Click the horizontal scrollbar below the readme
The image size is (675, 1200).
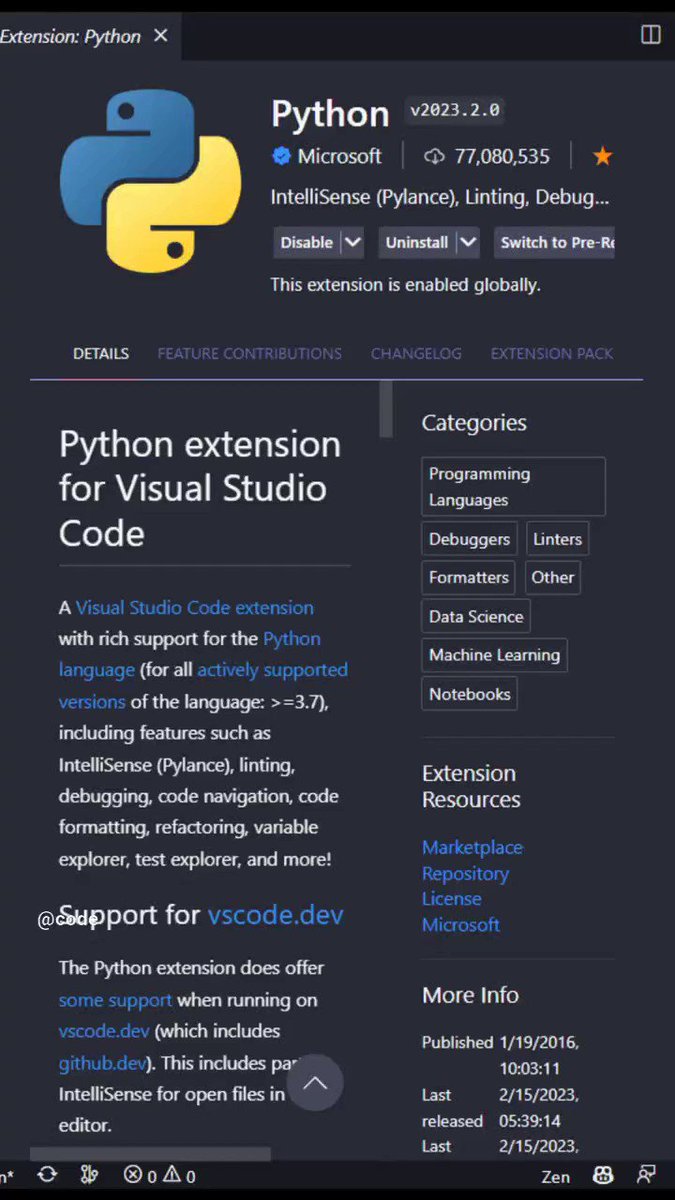click(150, 1154)
